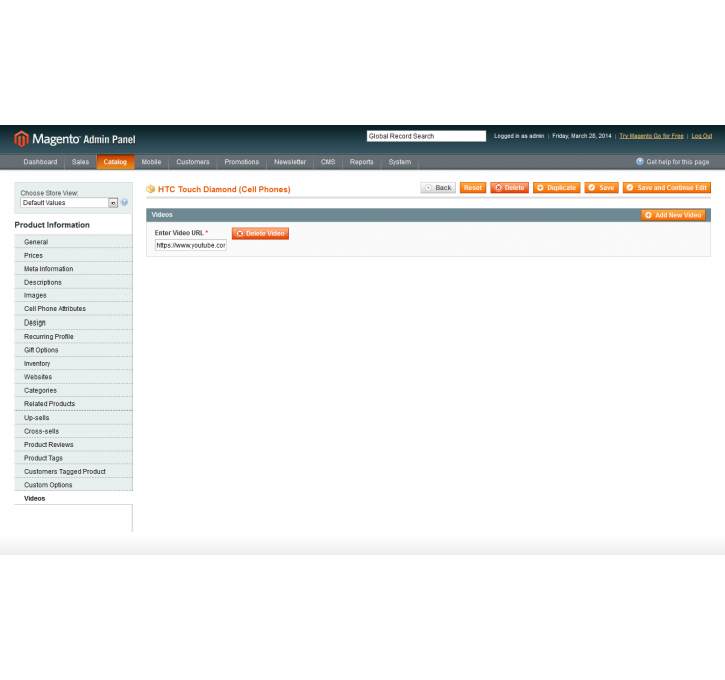The image size is (725, 680).
Task: Click the Save button
Action: point(602,188)
